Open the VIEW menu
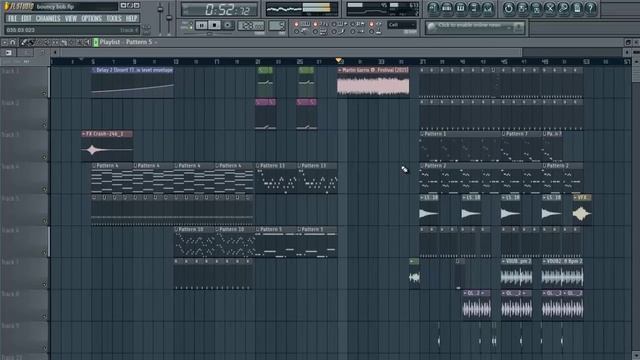This screenshot has height=360, width=640. [x=71, y=18]
